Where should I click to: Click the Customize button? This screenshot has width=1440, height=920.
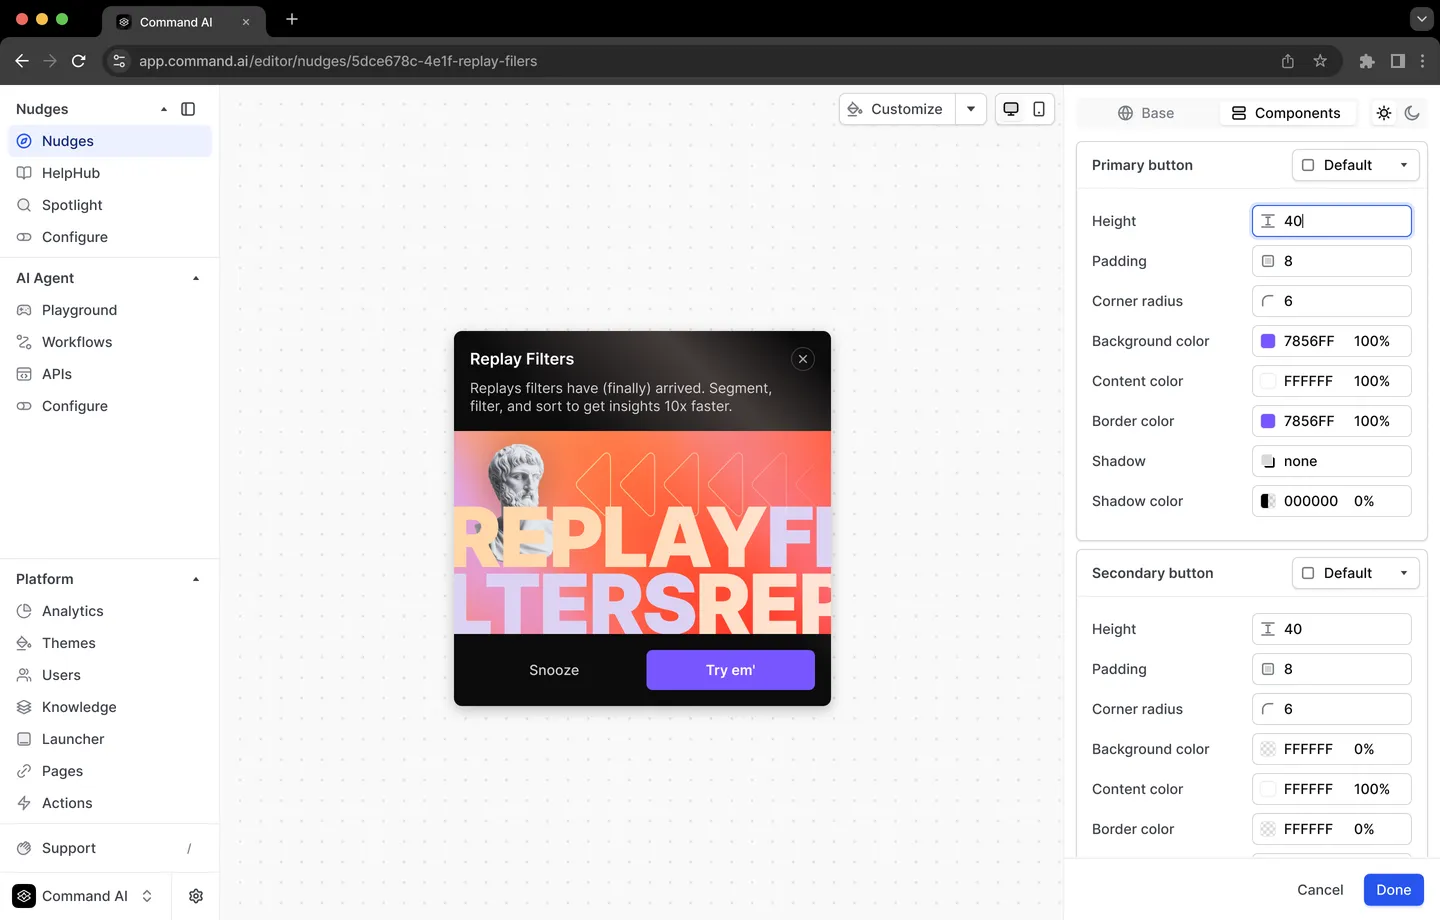pyautogui.click(x=897, y=109)
